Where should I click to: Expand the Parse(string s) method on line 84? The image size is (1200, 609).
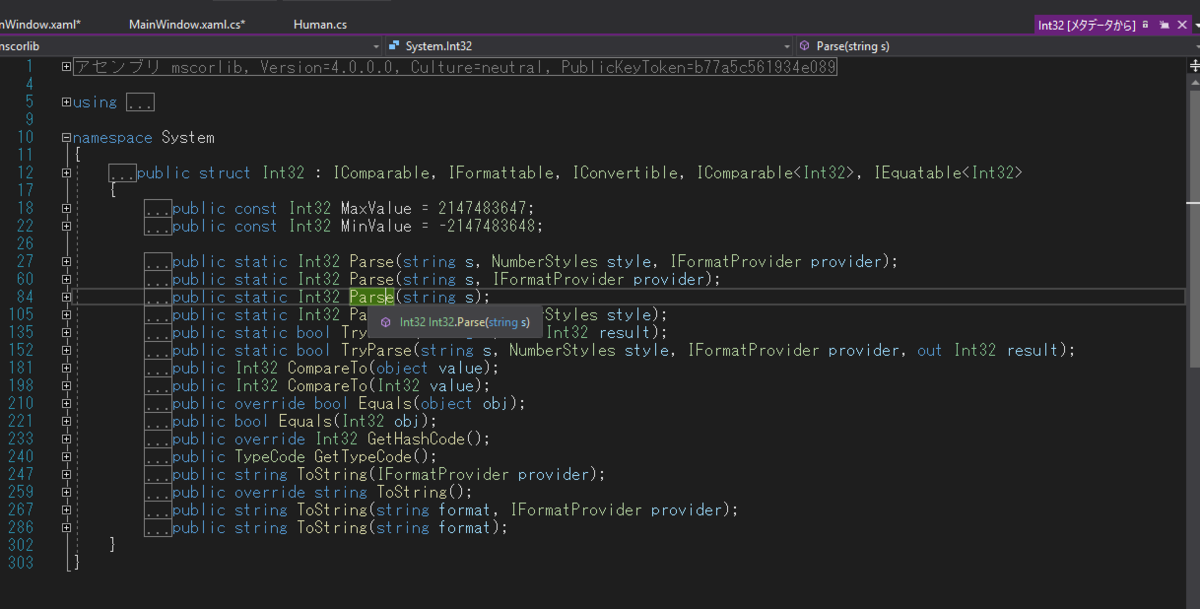coord(66,297)
